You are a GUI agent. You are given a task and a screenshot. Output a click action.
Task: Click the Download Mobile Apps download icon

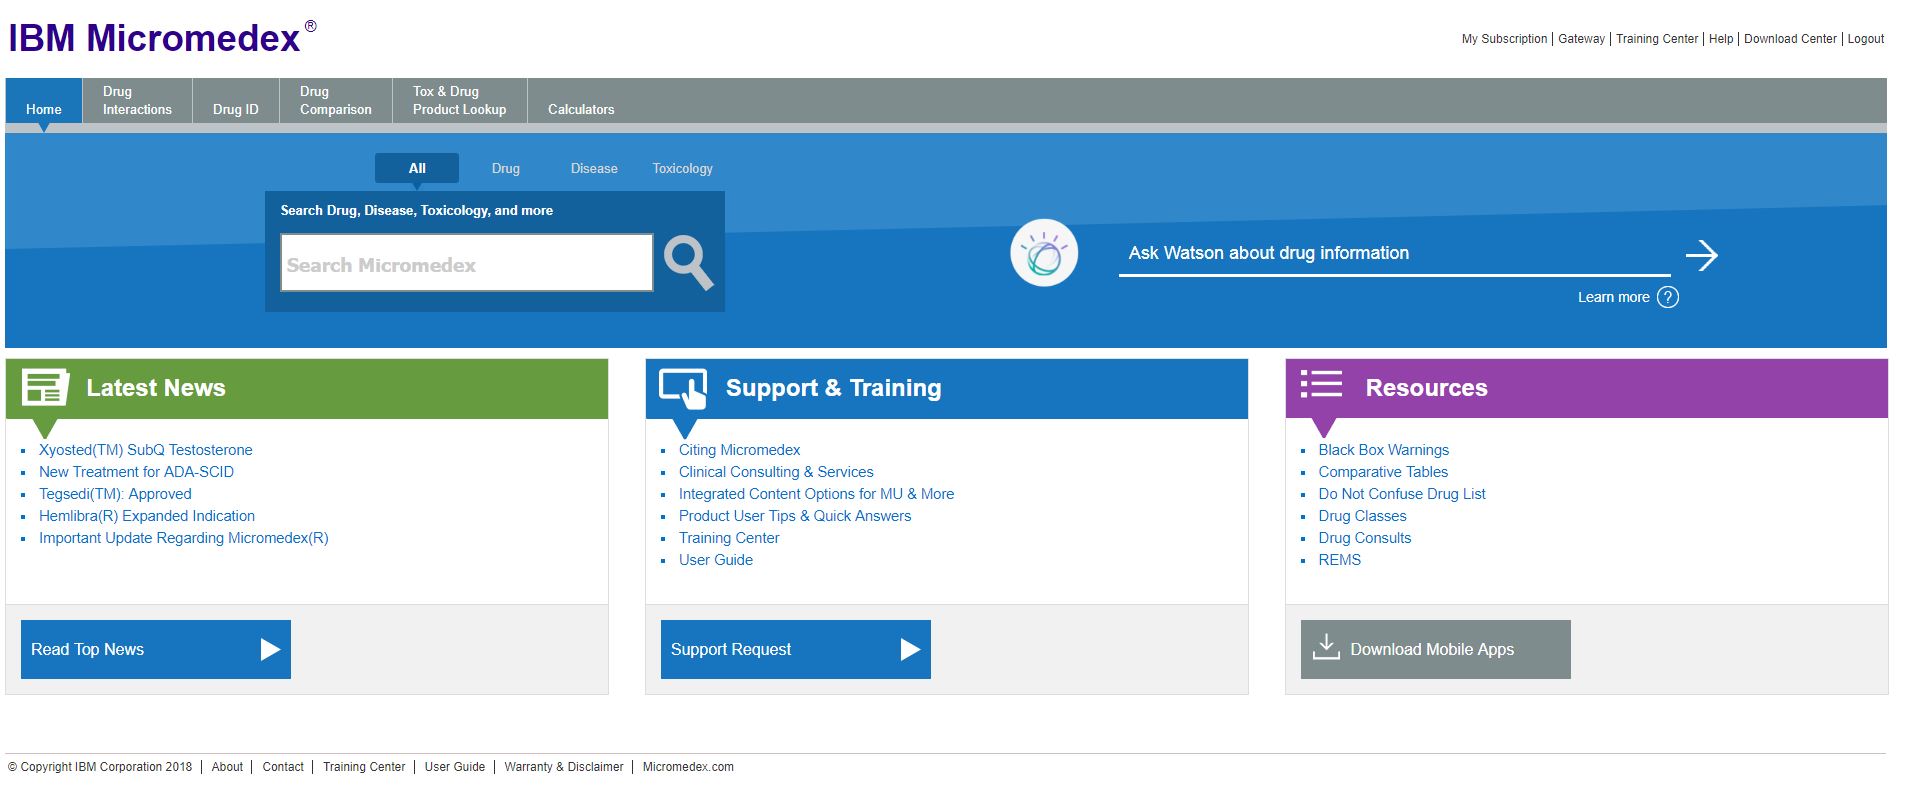click(1326, 647)
